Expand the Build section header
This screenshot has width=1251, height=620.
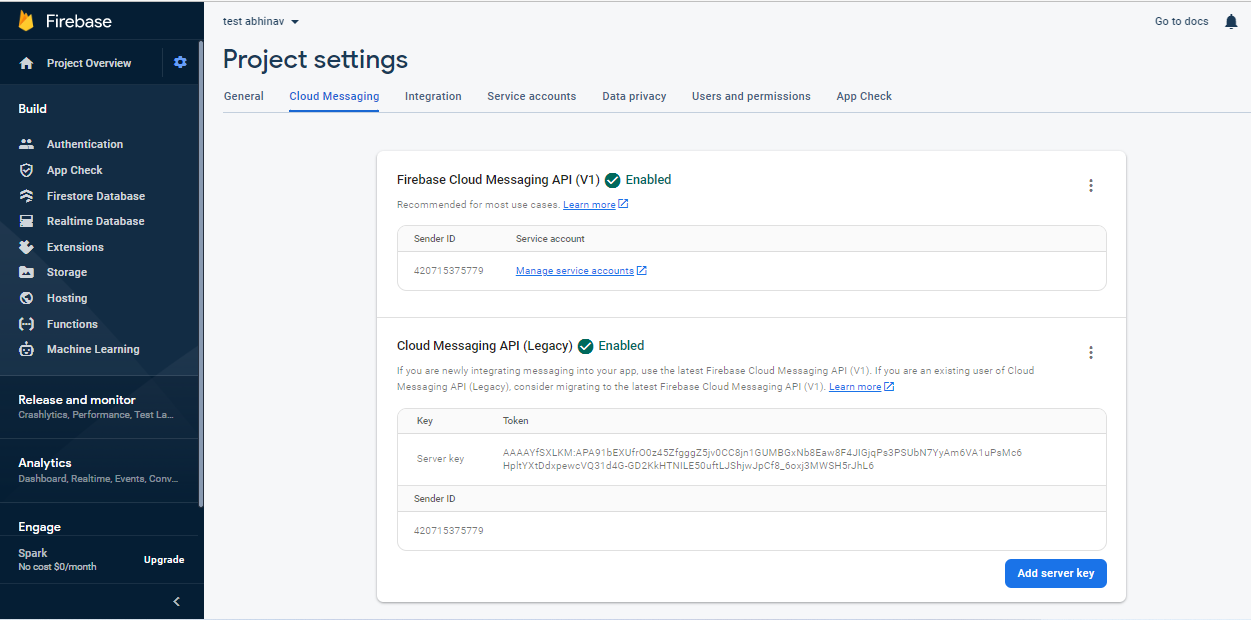click(x=32, y=109)
